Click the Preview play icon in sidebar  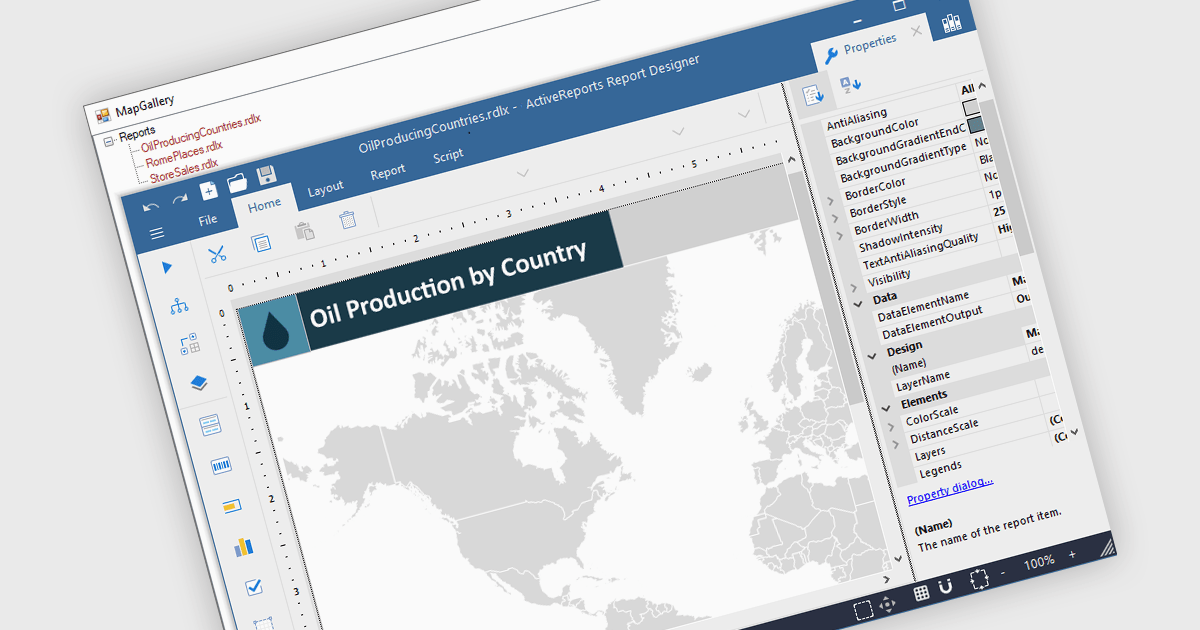coord(167,267)
